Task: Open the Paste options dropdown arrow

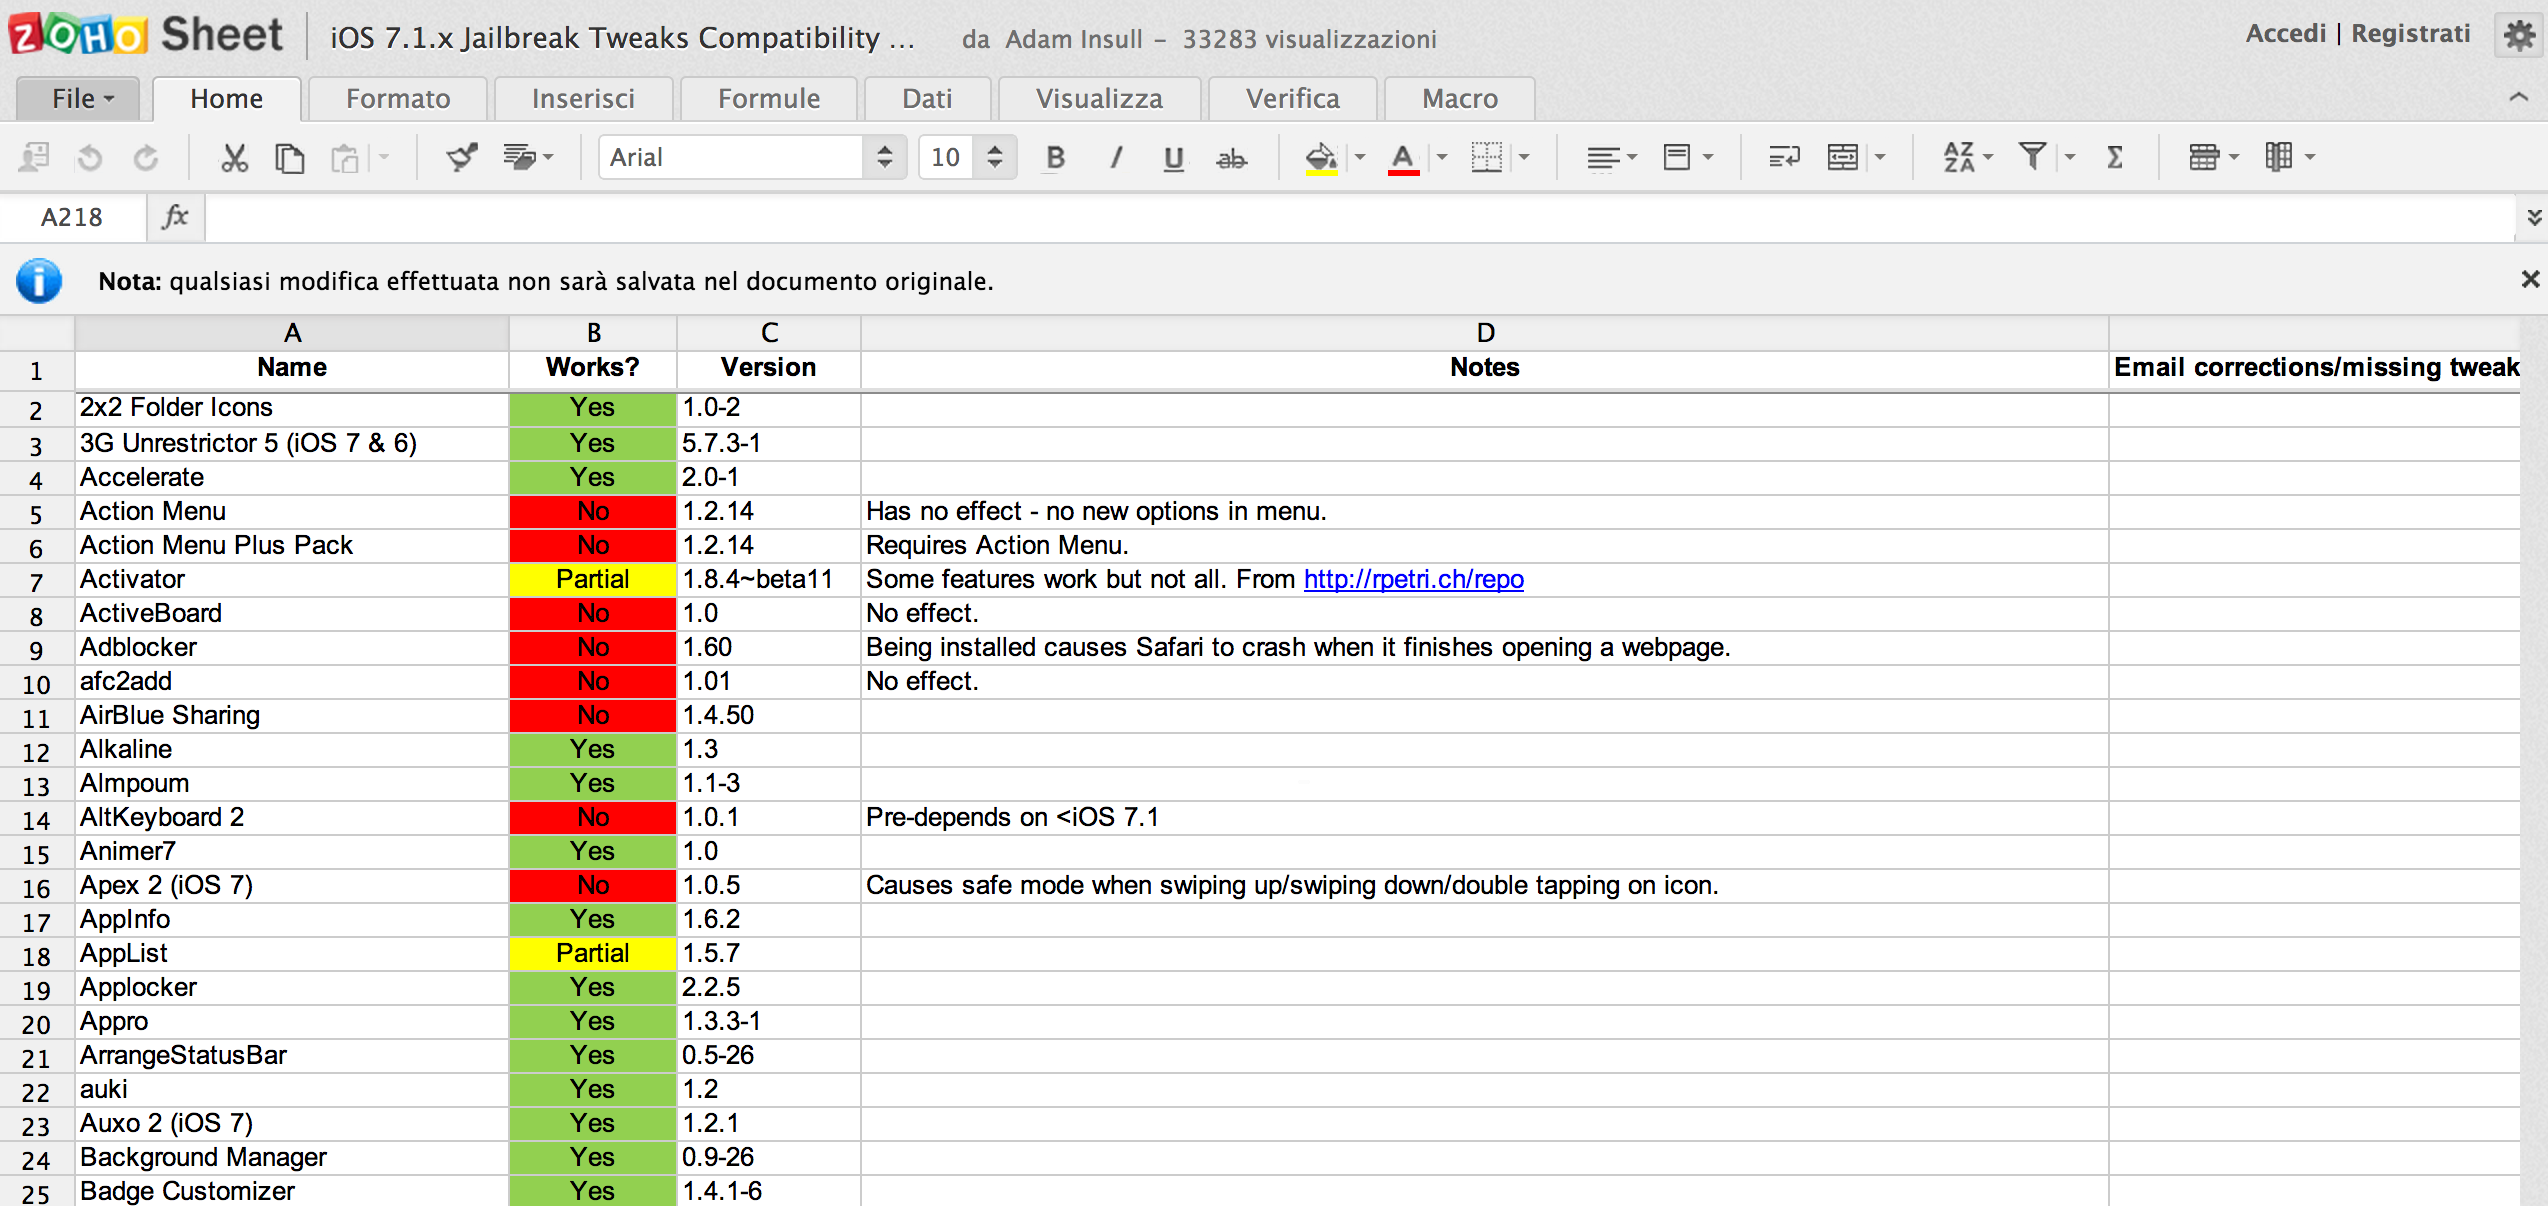Action: [384, 157]
